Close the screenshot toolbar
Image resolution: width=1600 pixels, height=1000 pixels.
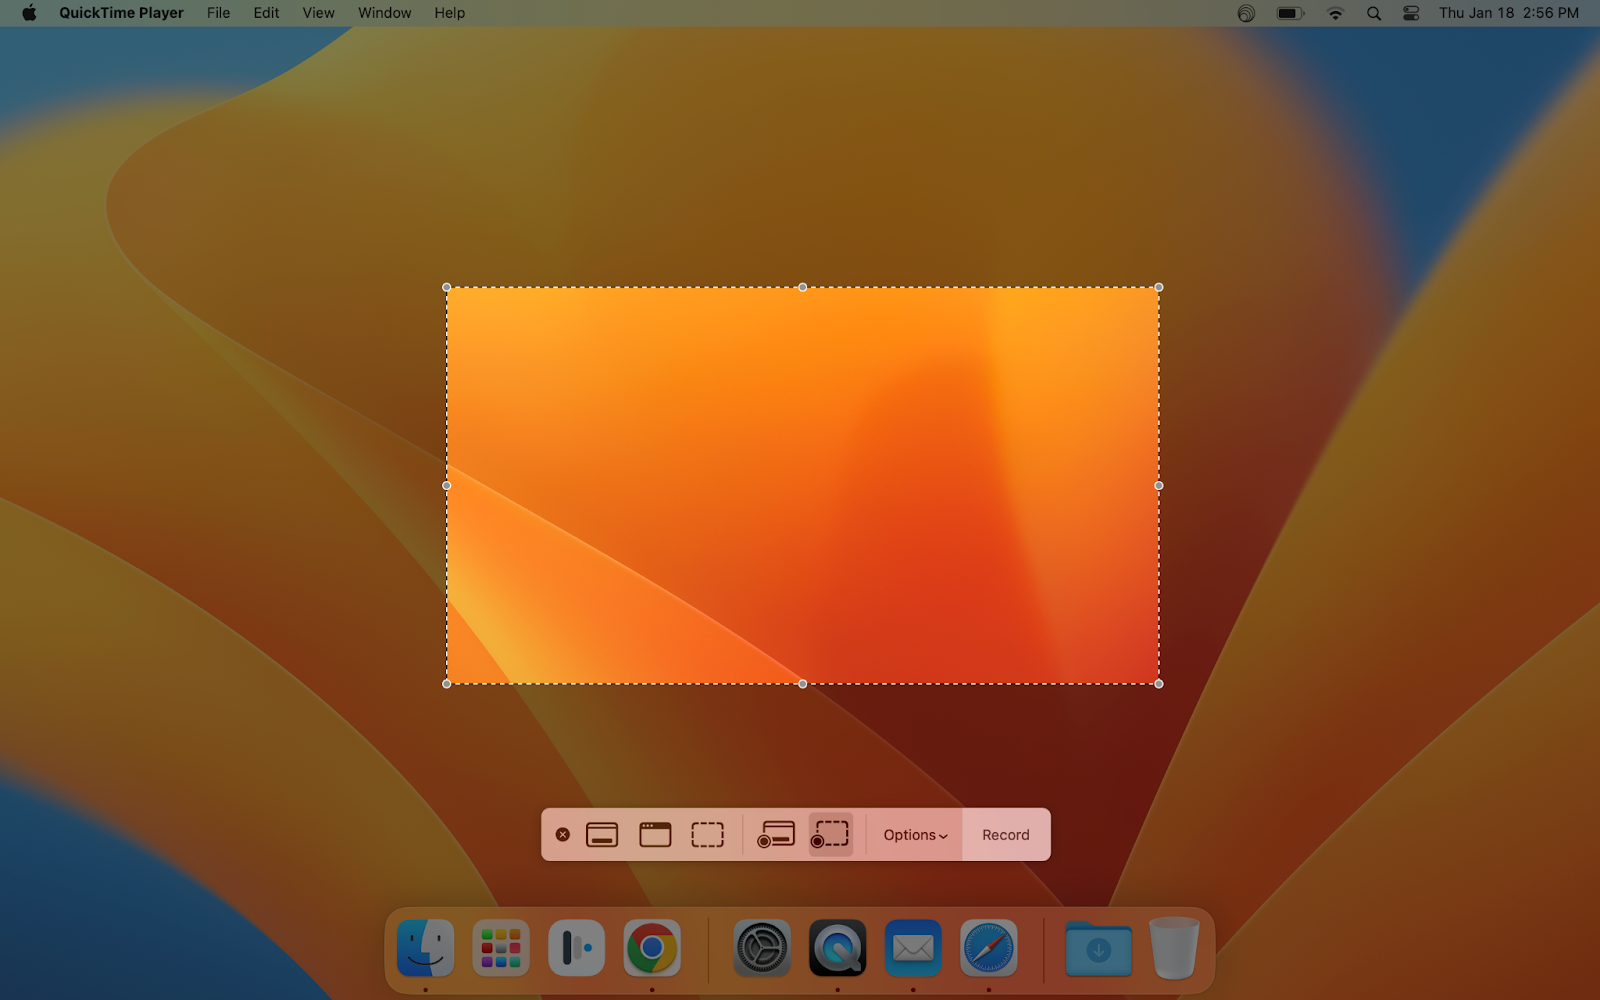pos(563,835)
